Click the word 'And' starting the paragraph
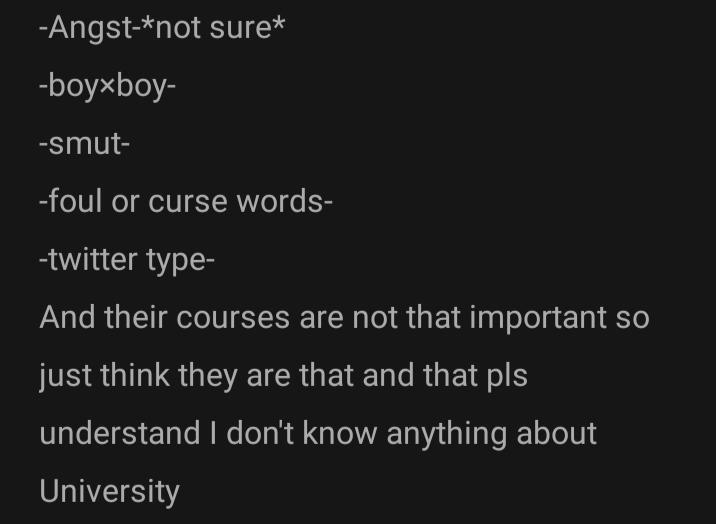 tap(67, 317)
